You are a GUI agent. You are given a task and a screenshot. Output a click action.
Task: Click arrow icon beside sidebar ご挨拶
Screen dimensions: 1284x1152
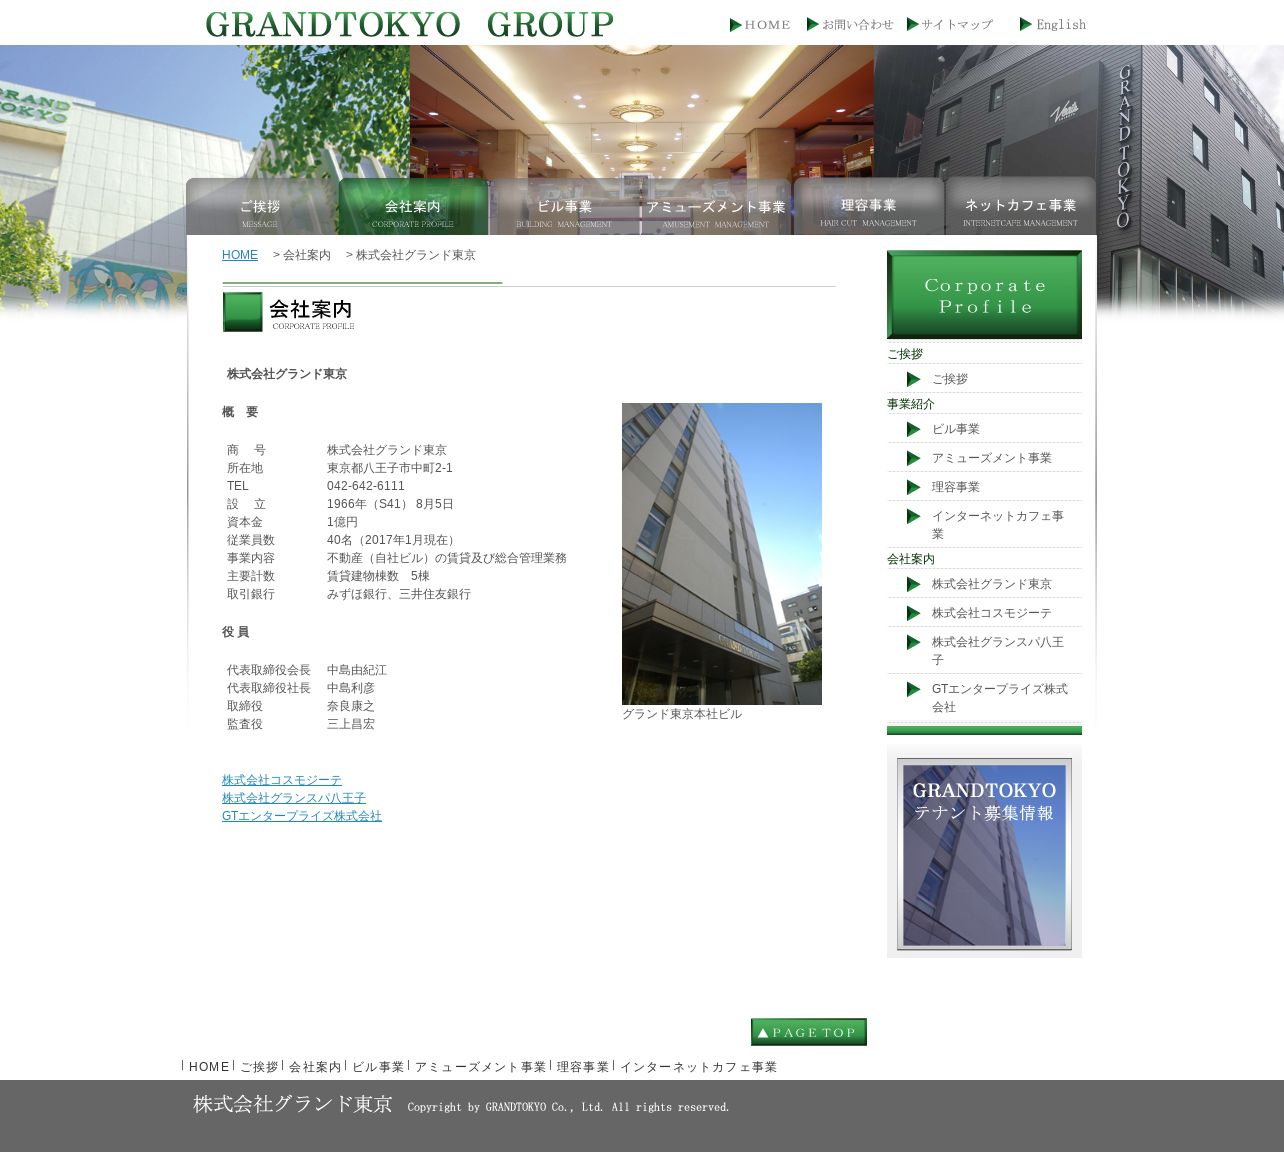click(x=913, y=379)
